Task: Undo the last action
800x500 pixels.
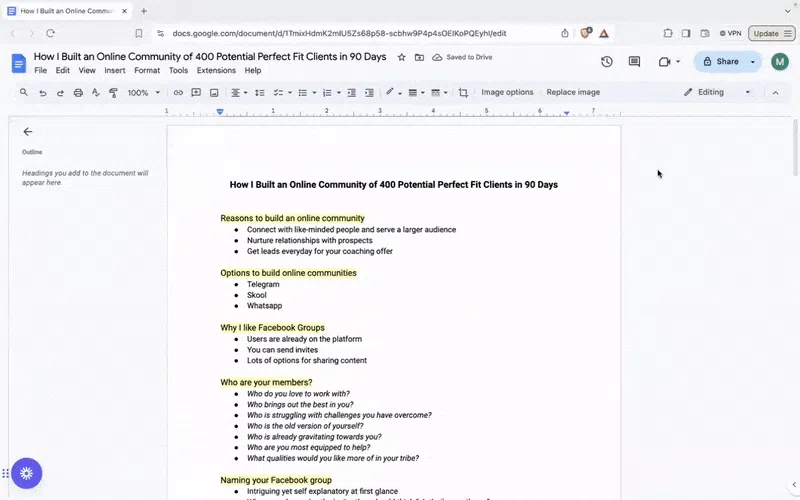Action: 43,93
